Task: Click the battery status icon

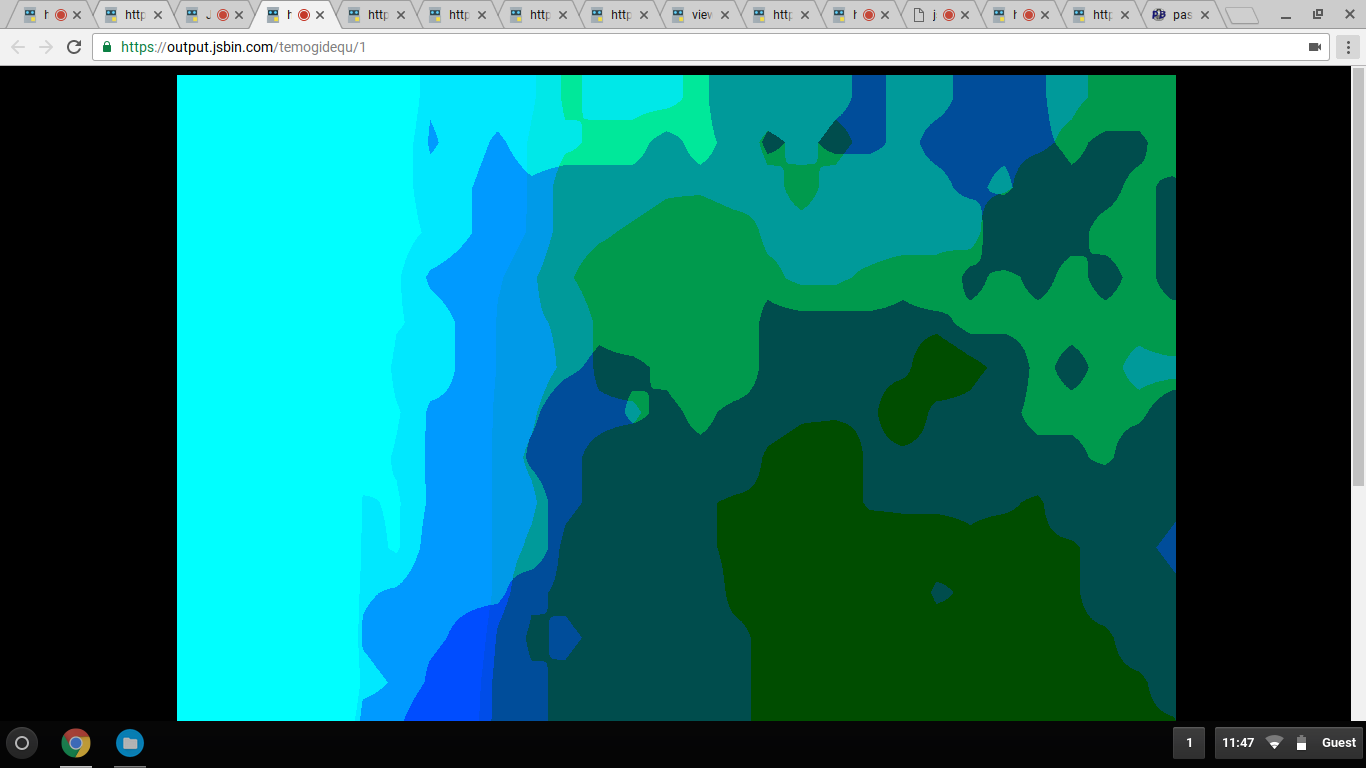Action: coord(1301,743)
